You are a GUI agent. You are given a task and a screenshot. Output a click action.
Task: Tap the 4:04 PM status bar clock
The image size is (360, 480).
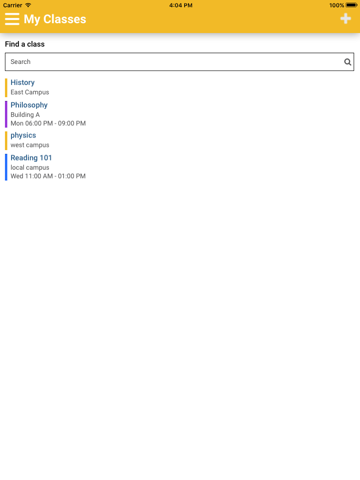(180, 5)
